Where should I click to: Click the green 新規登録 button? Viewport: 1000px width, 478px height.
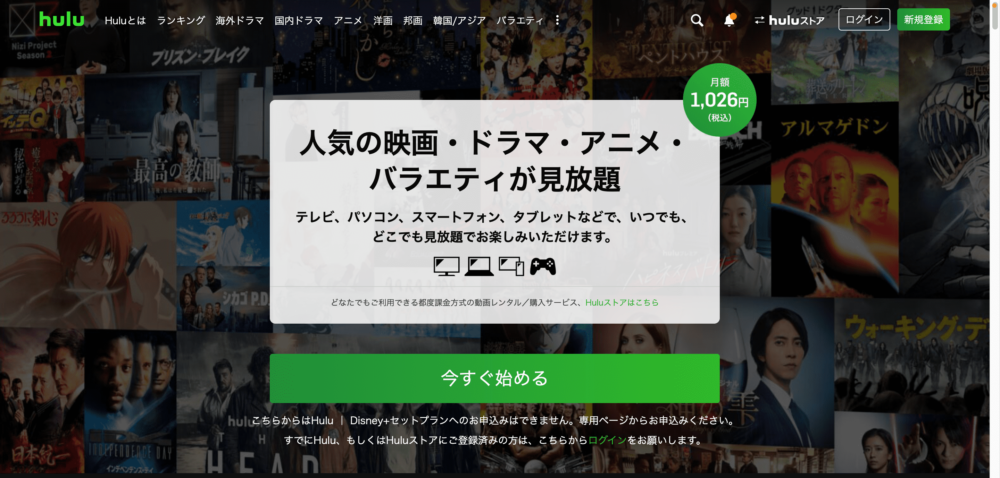[x=923, y=20]
